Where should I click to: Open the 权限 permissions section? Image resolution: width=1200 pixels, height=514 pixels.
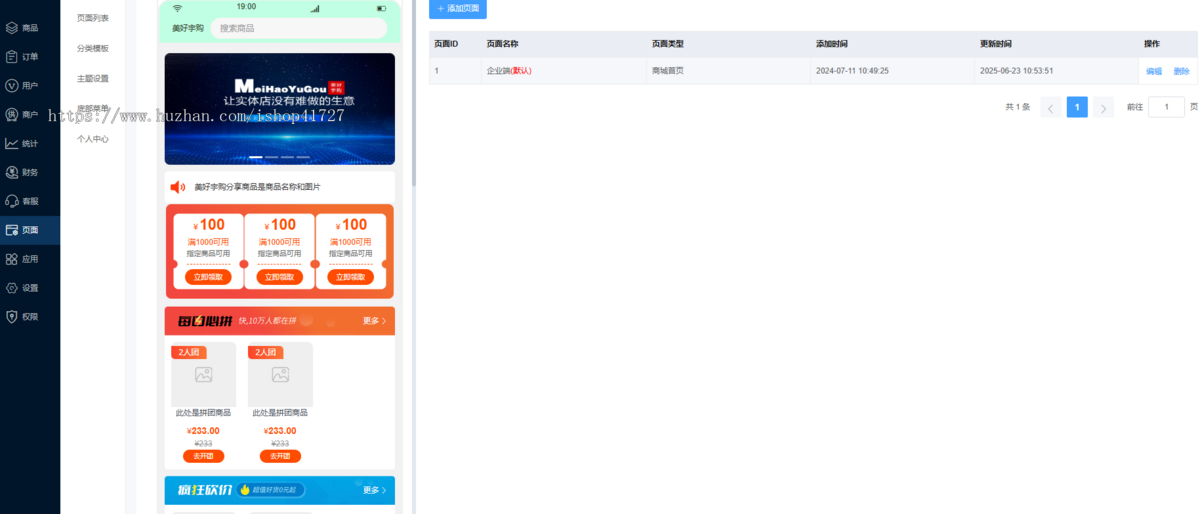[30, 317]
